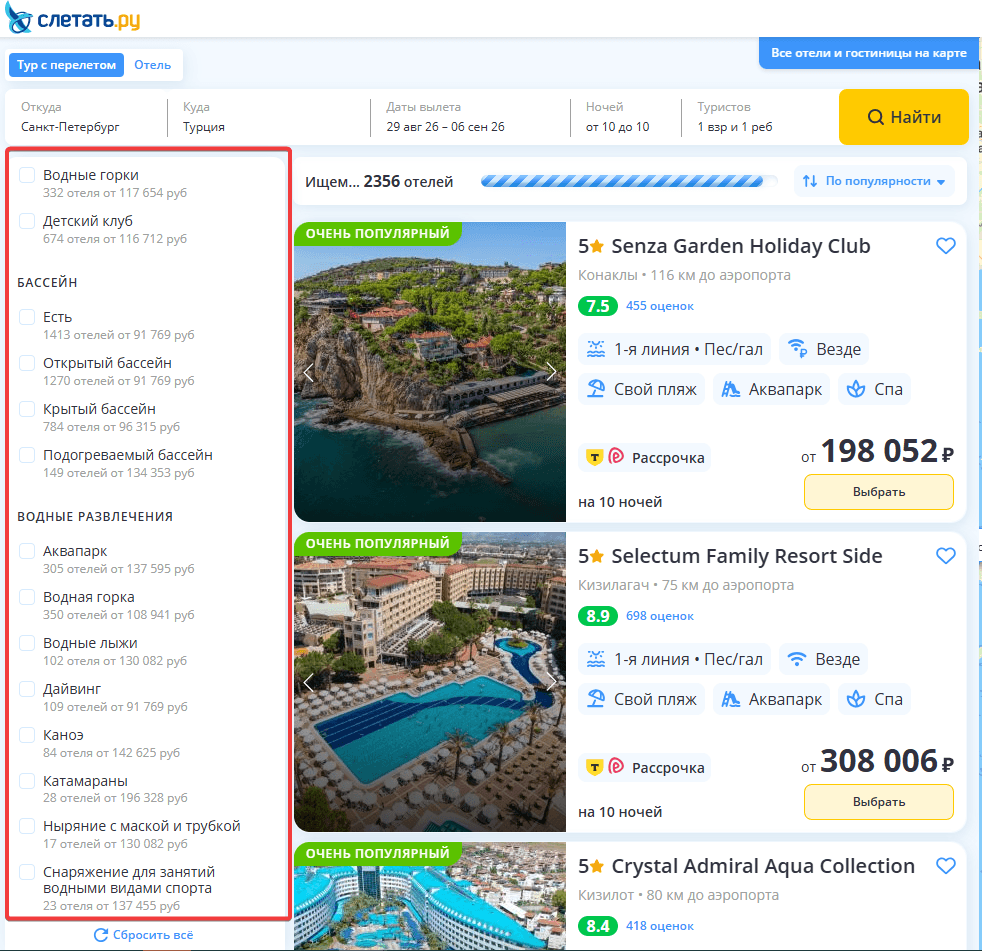Open the 418 оценок reviews link
Viewport: 982px width, 951px height.
click(659, 926)
